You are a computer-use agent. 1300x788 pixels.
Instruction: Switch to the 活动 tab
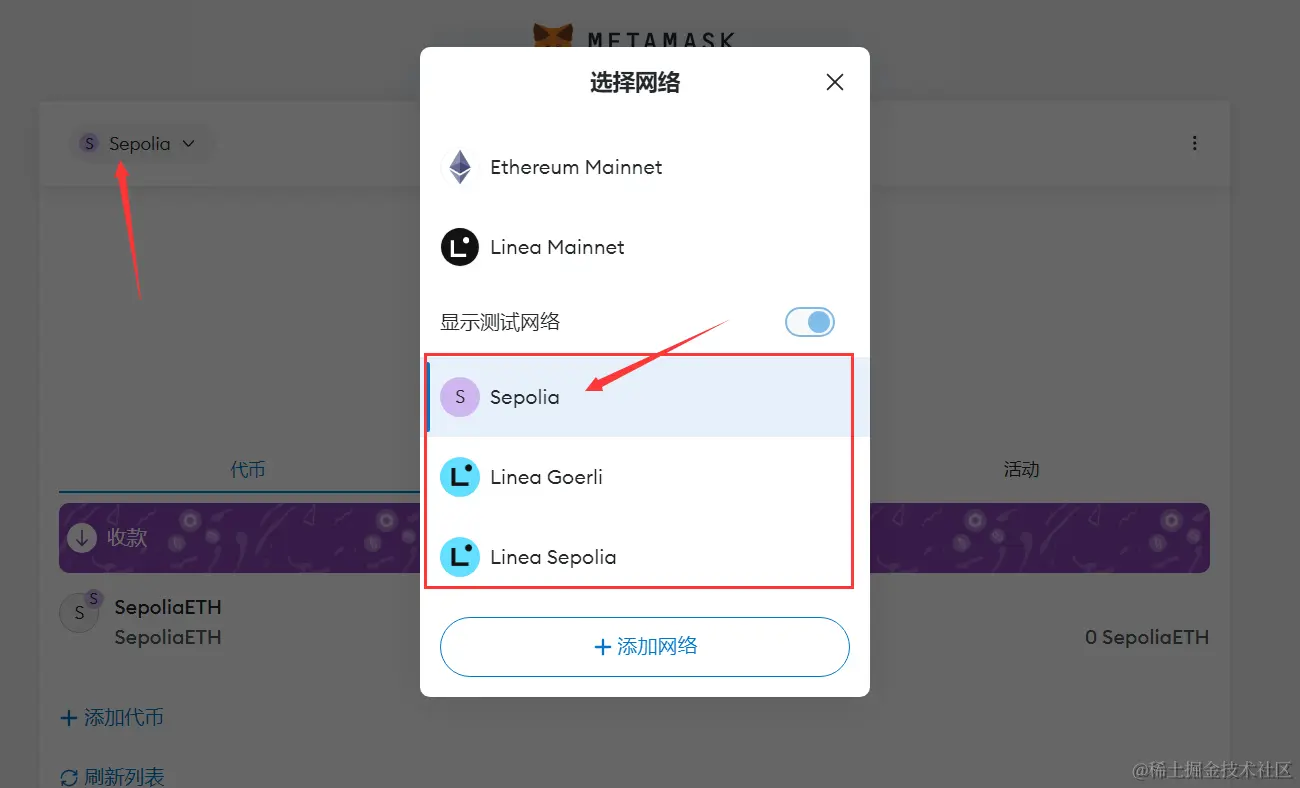click(x=1021, y=469)
